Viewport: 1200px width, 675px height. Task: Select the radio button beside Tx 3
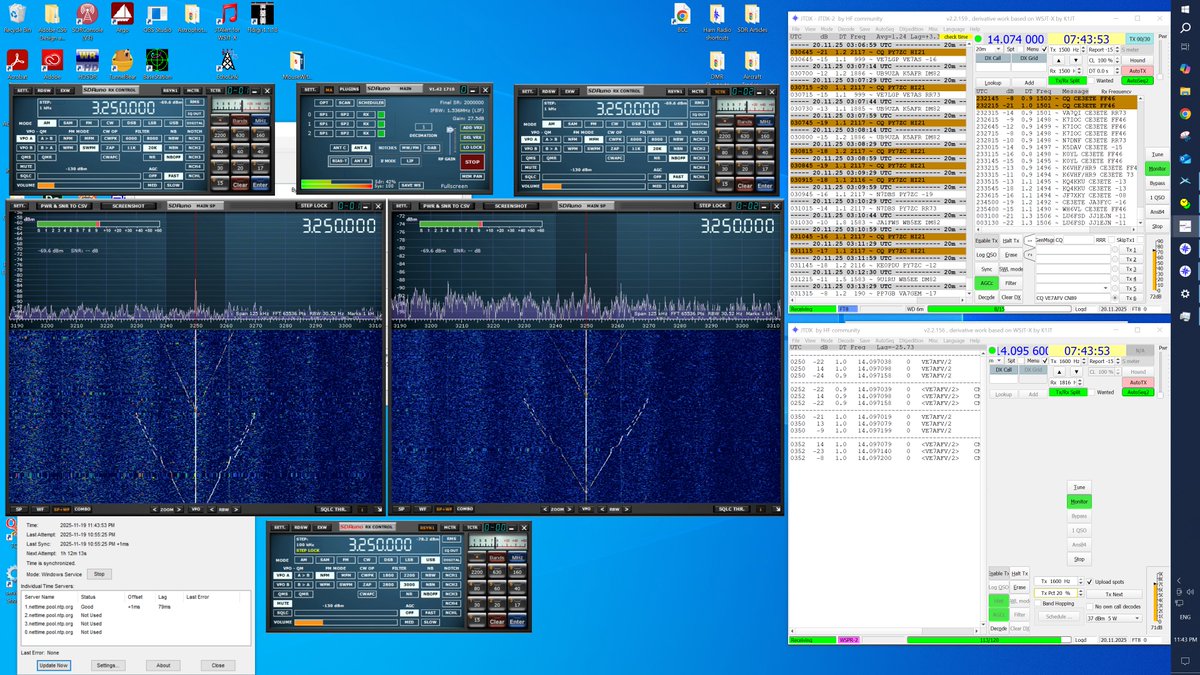[1115, 269]
